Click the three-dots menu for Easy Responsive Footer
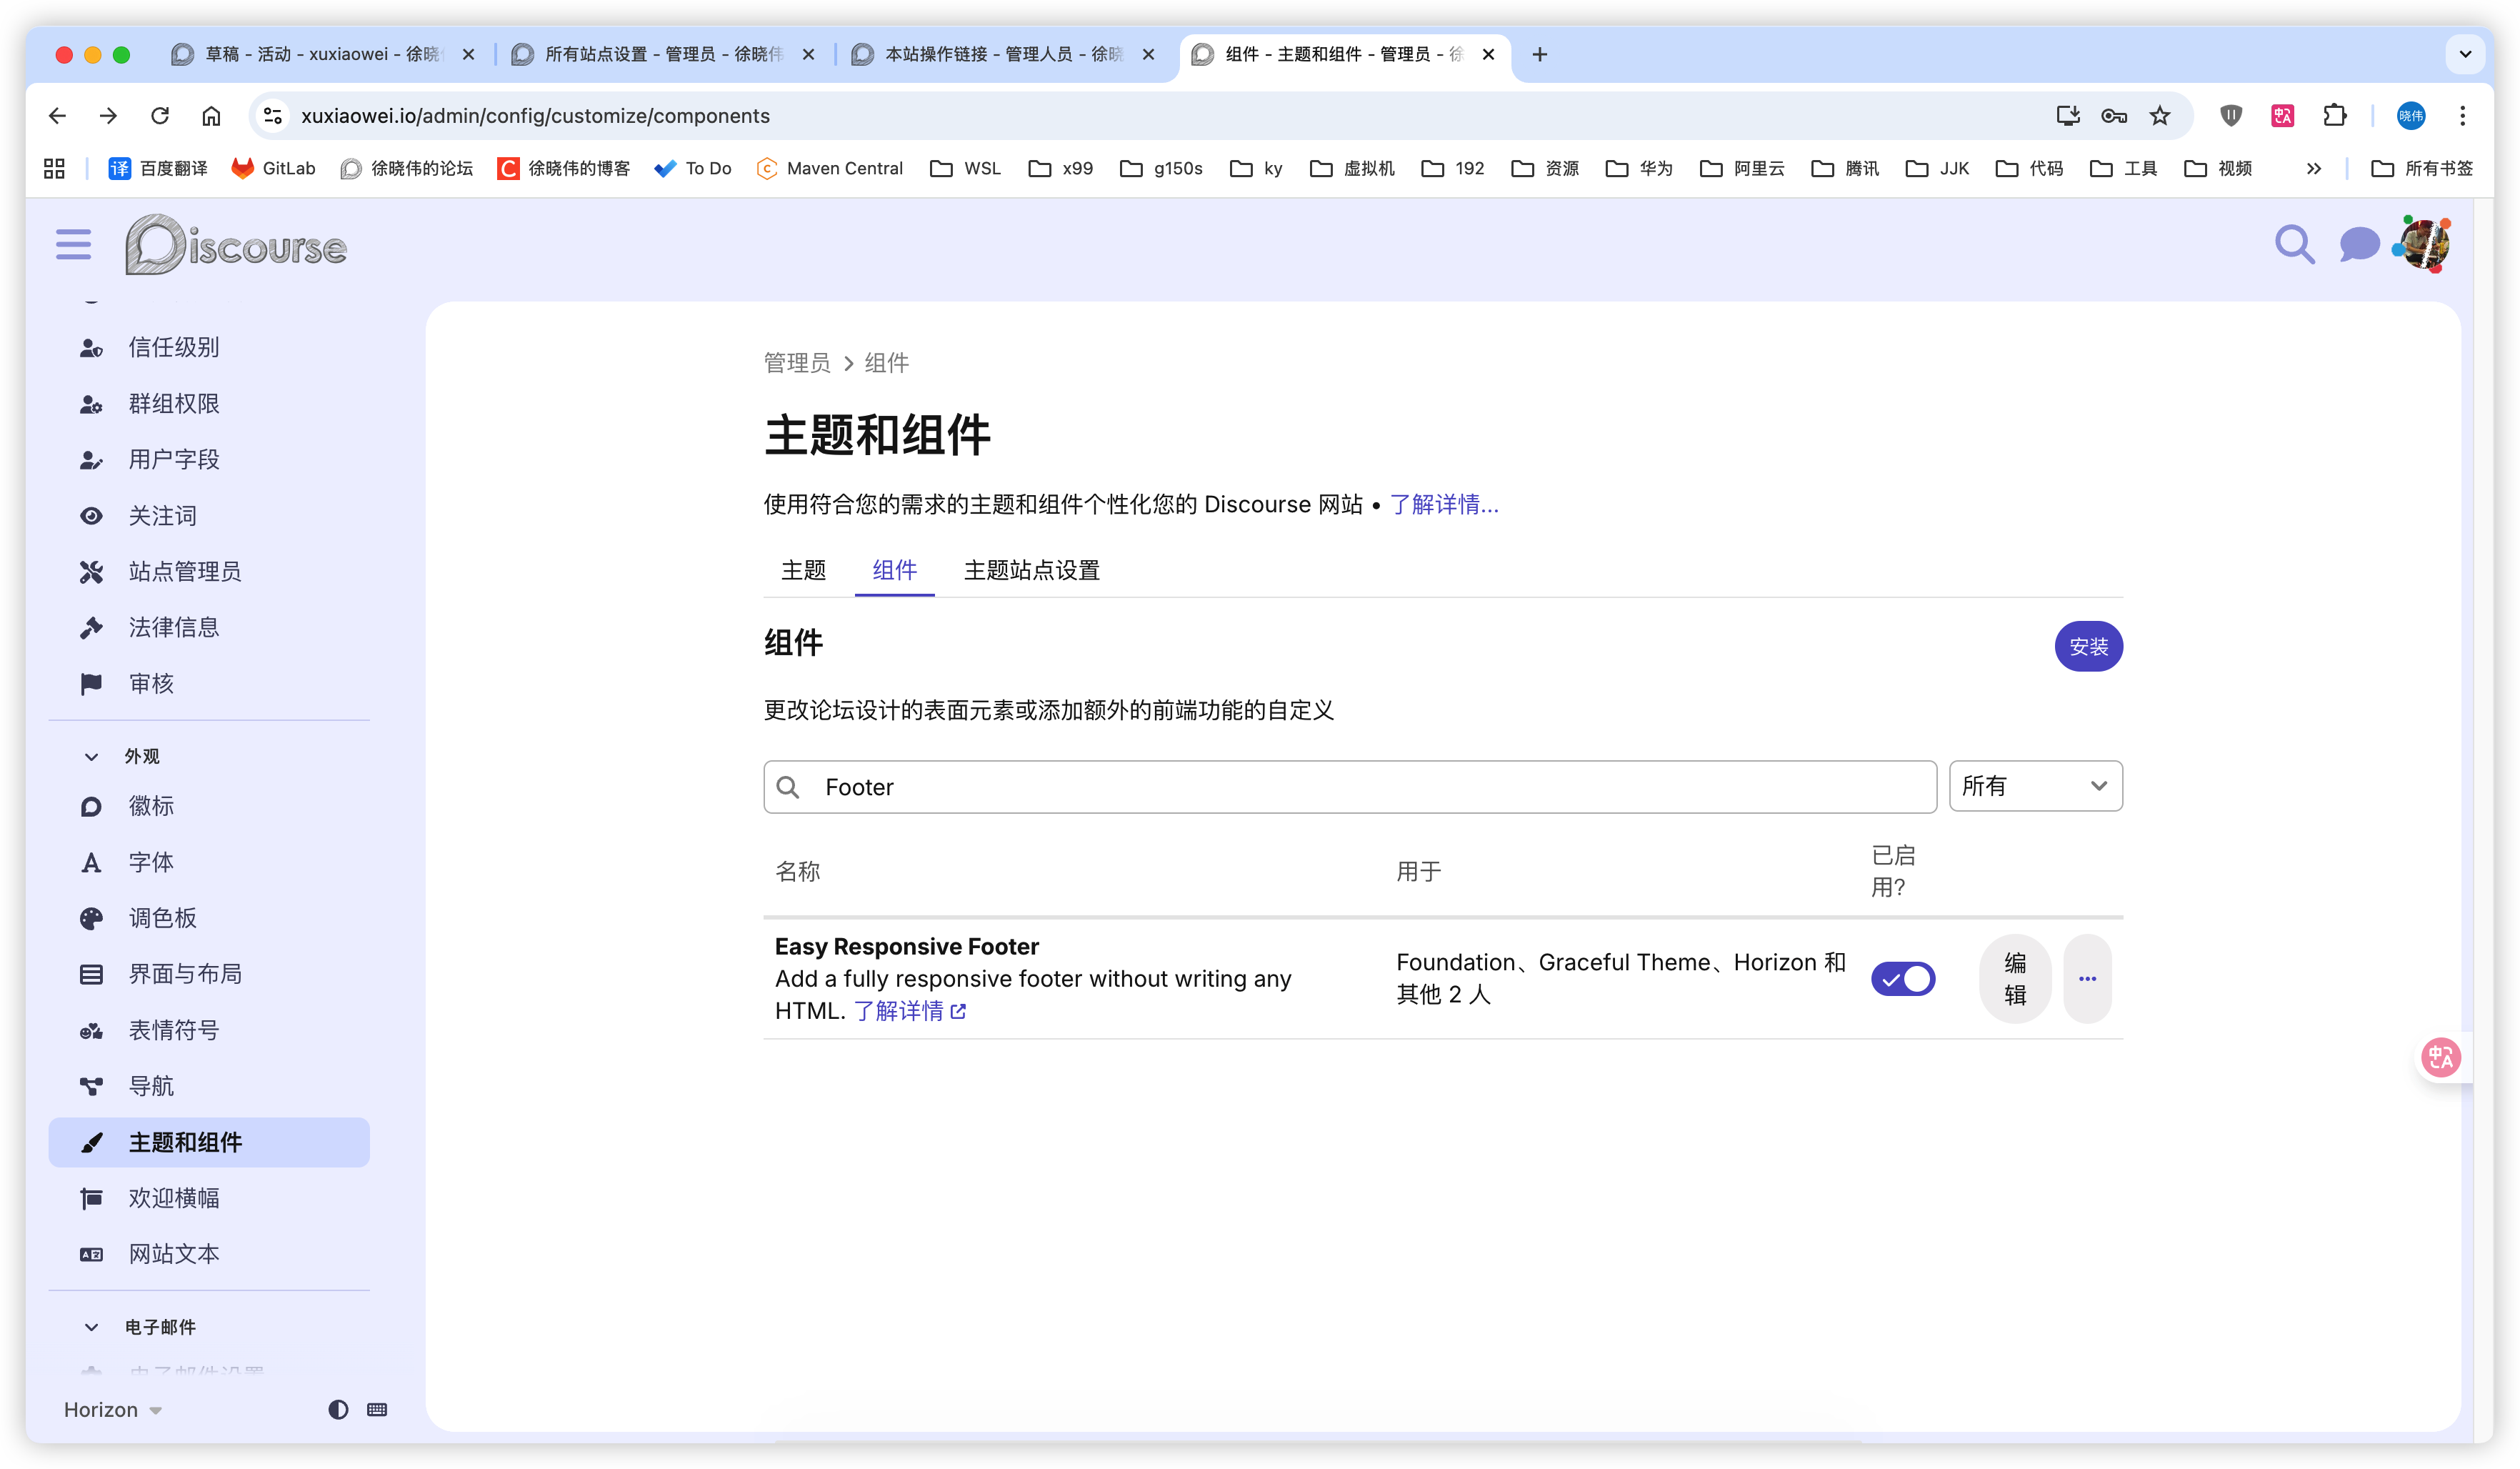This screenshot has height=1469, width=2520. 2087,978
